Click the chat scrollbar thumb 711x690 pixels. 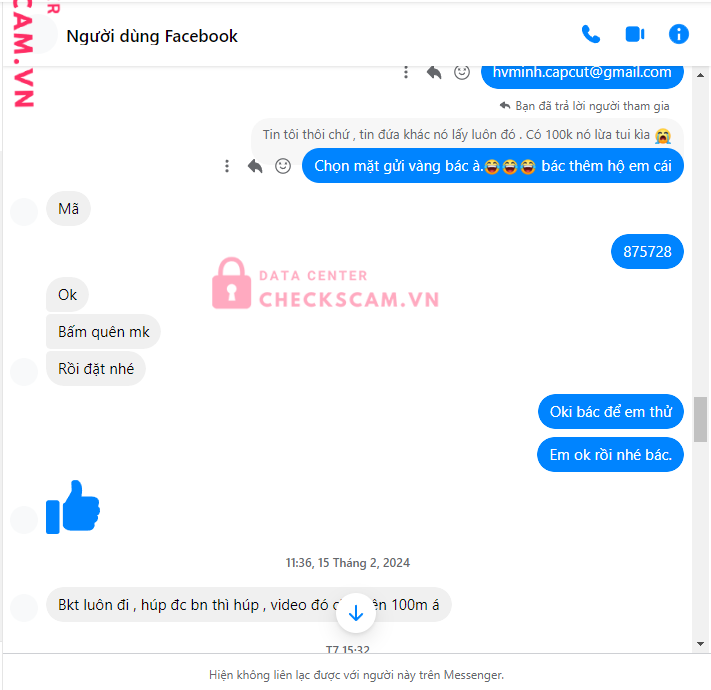(x=700, y=419)
